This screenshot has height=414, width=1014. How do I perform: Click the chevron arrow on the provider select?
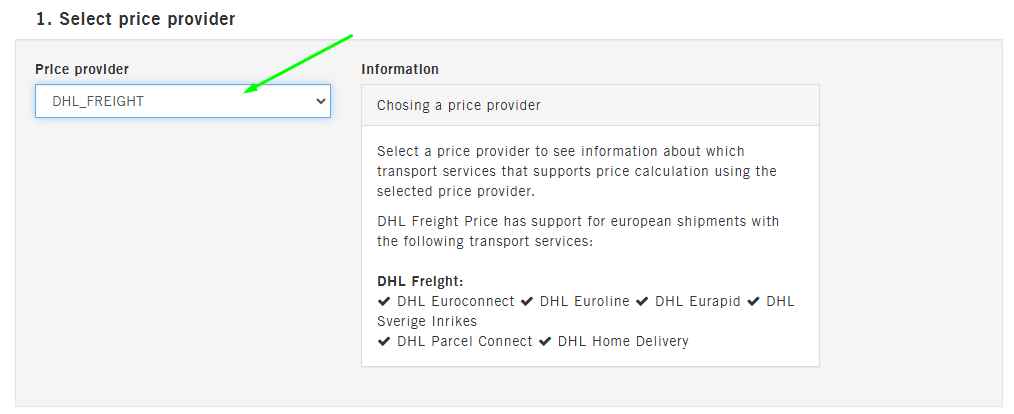(x=320, y=101)
